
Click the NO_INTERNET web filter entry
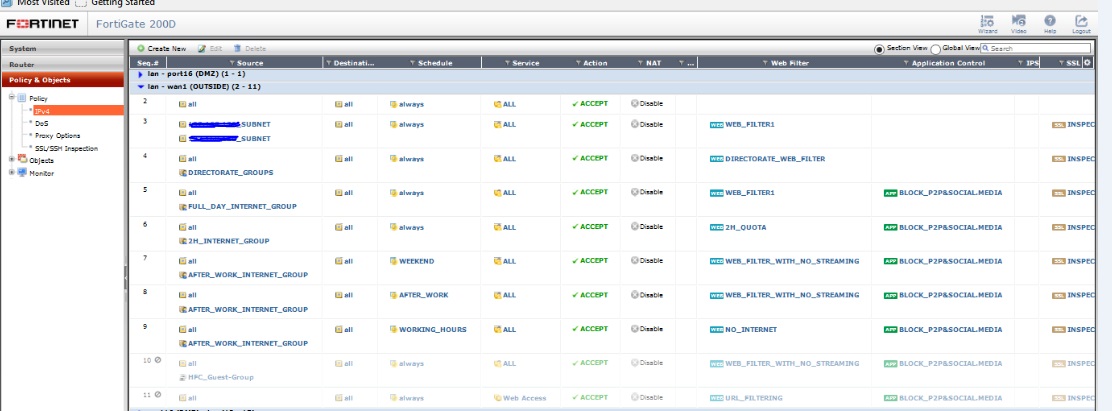coord(751,330)
